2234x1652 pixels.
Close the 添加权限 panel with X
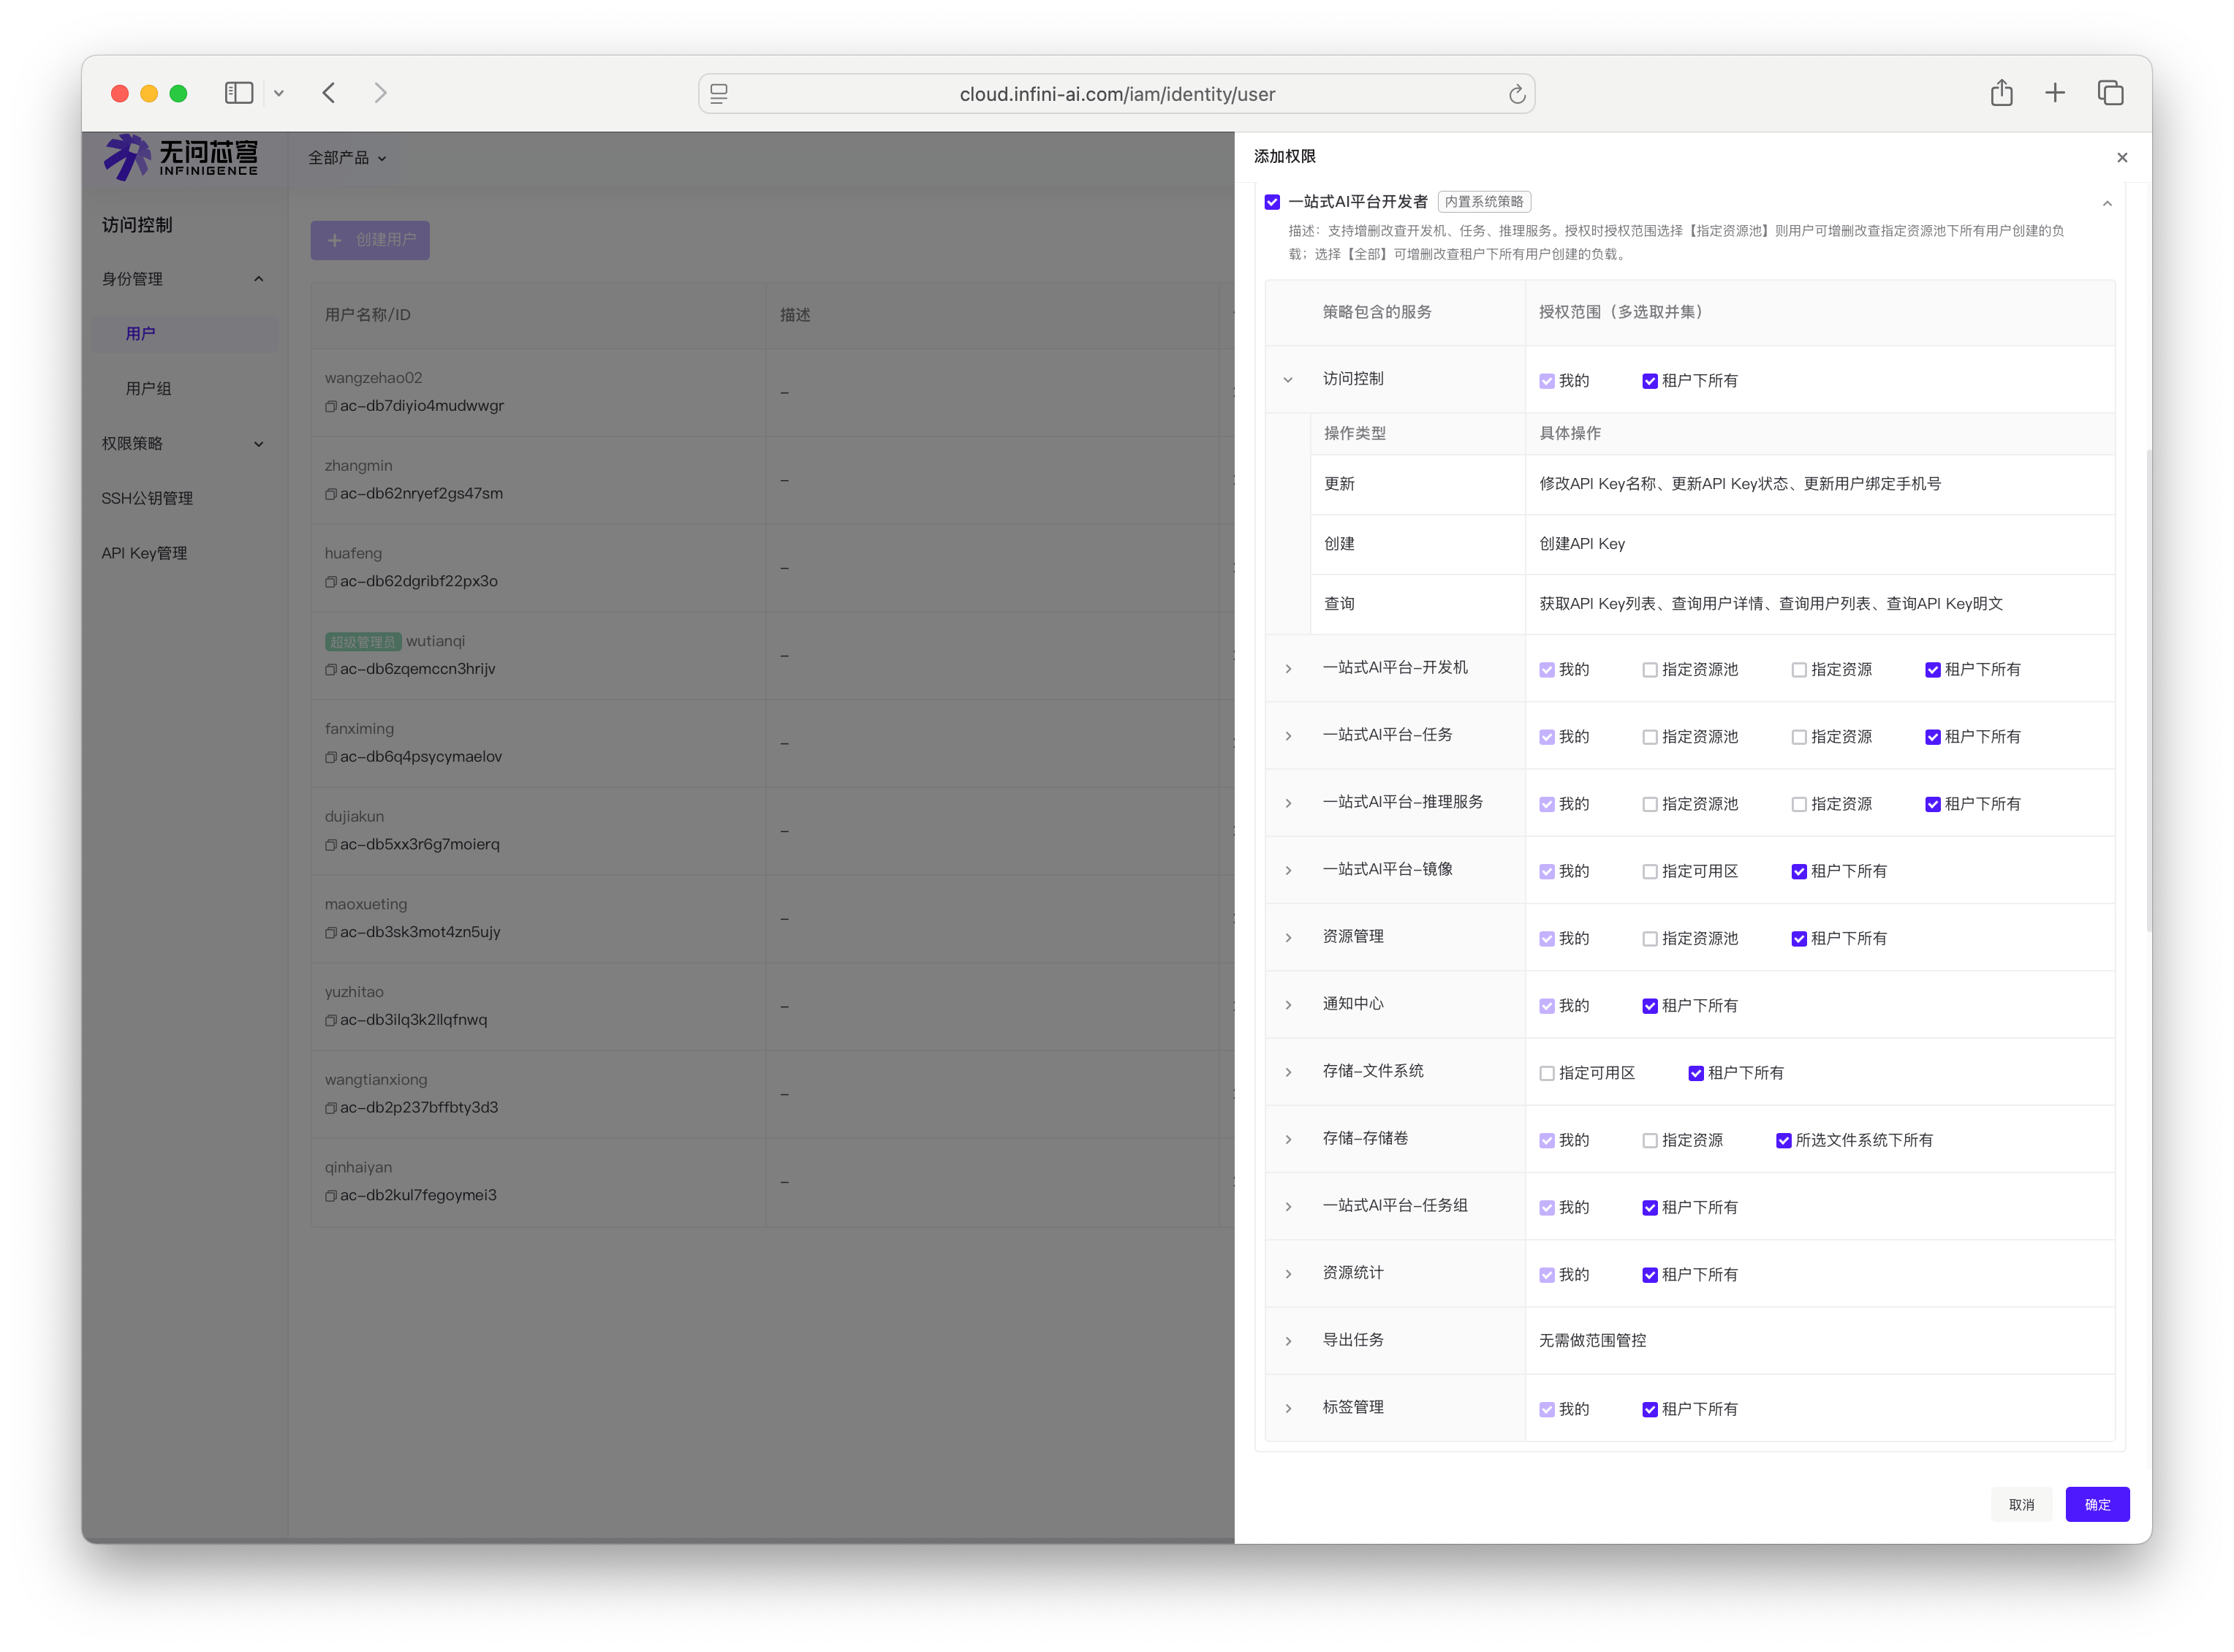2122,157
